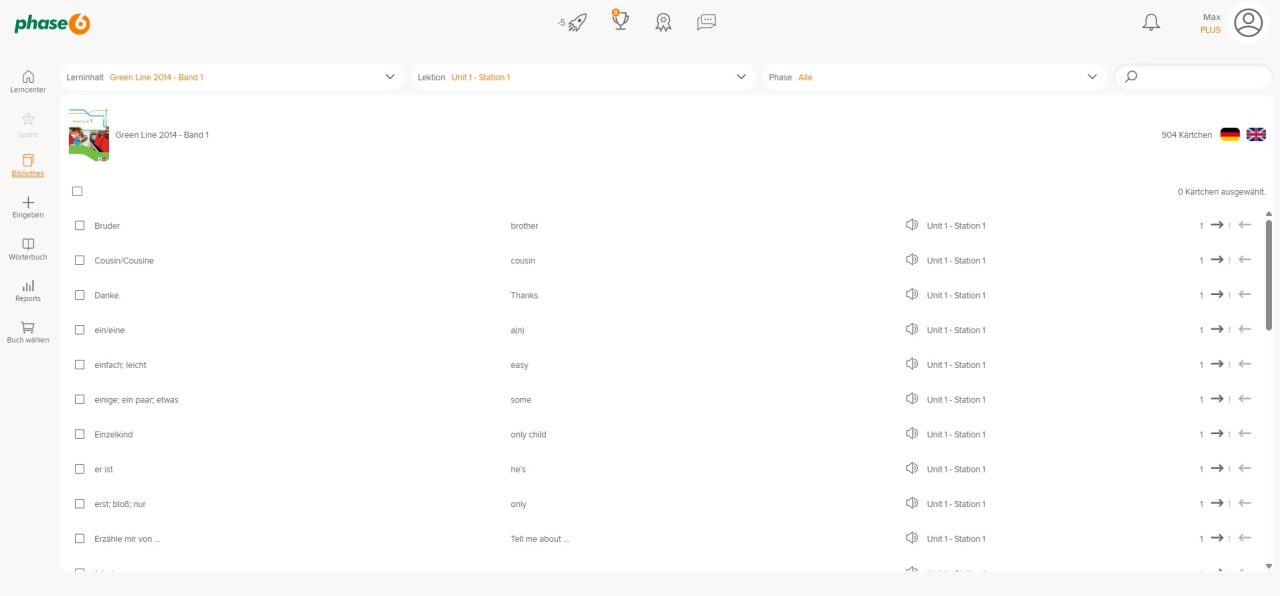Play audio for 'only child'
1280x596 pixels.
pos(911,434)
